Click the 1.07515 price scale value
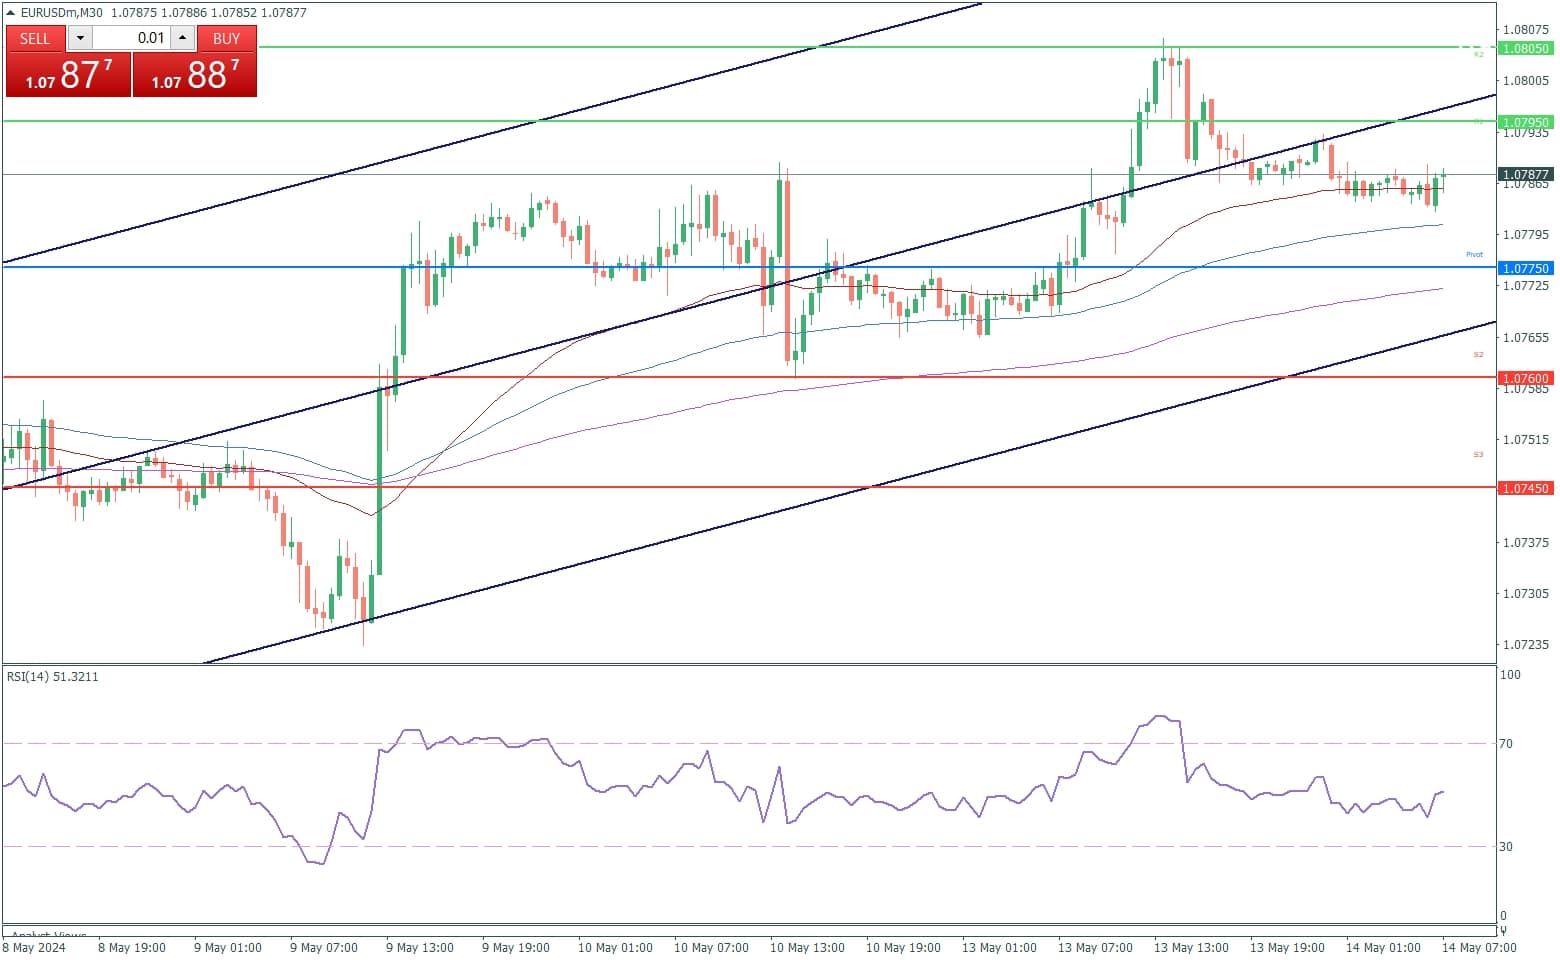 point(1526,440)
